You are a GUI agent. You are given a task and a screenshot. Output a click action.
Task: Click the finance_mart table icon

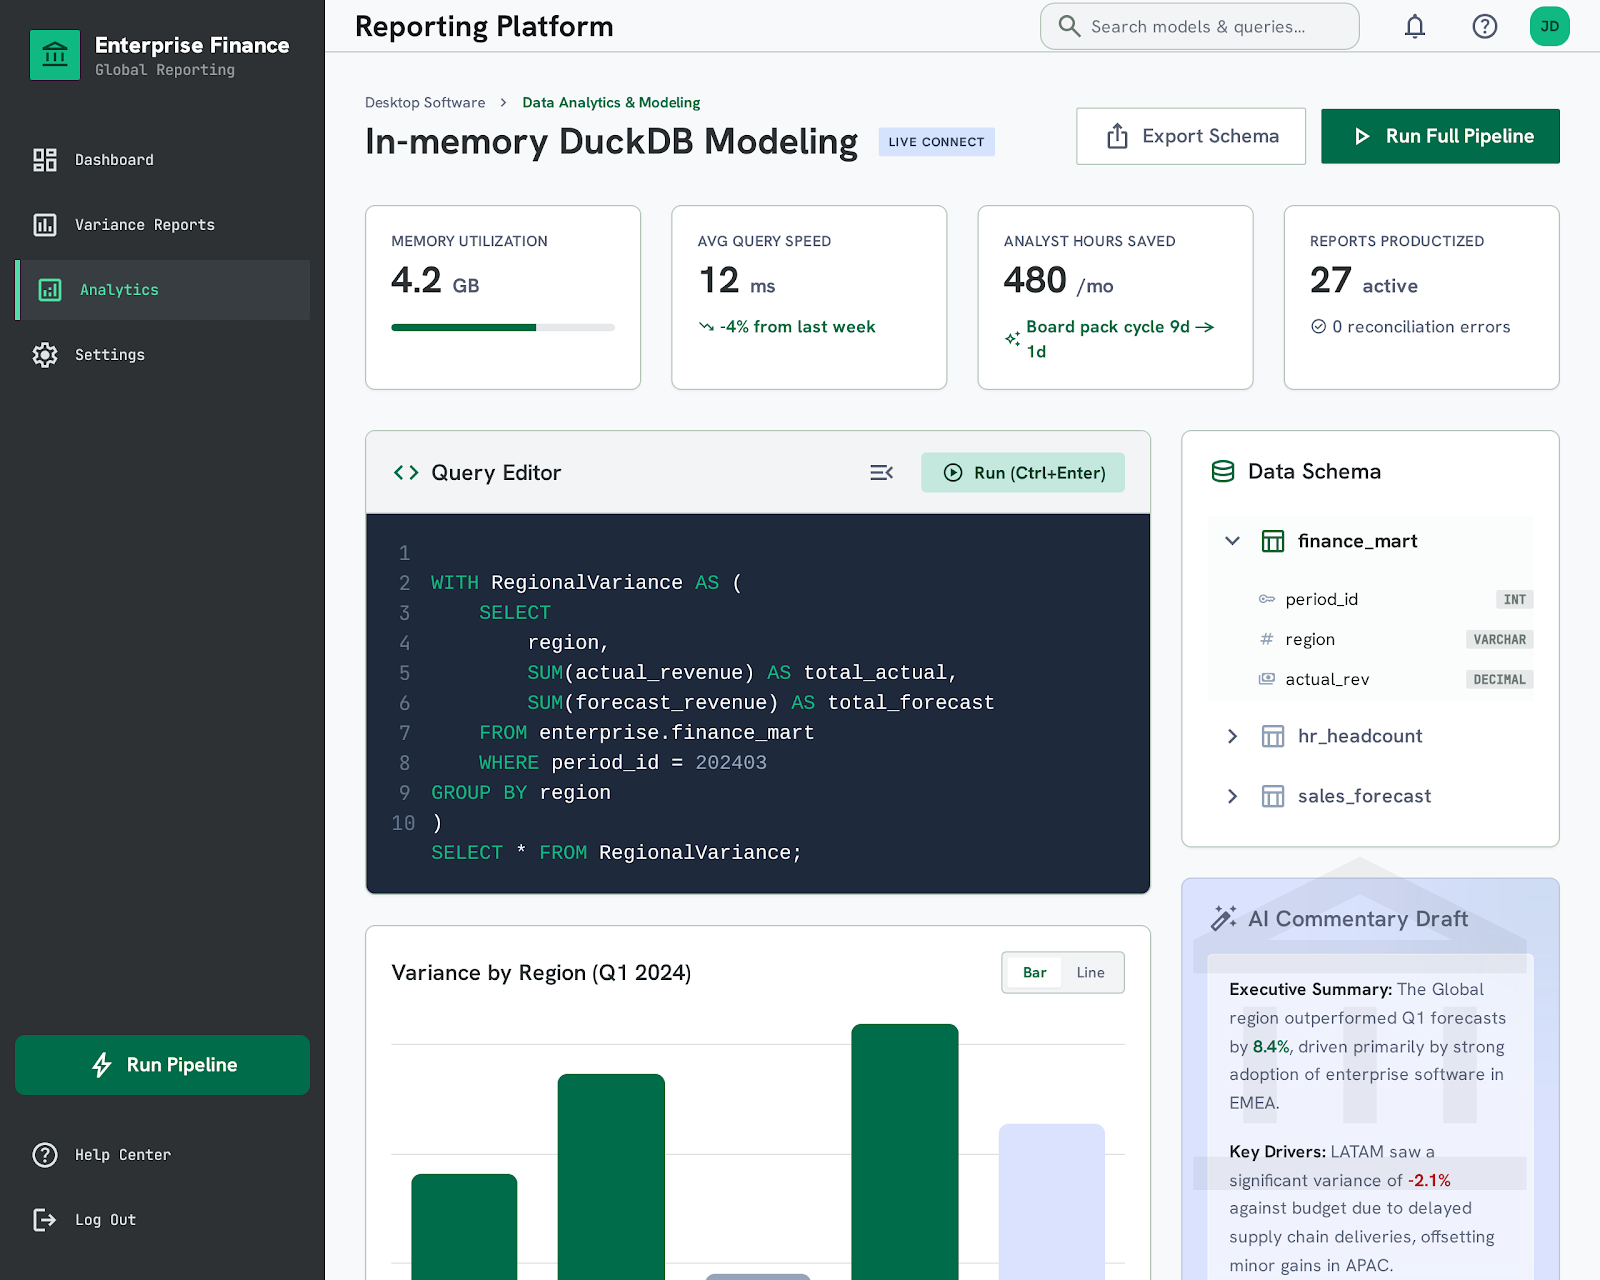click(x=1273, y=541)
